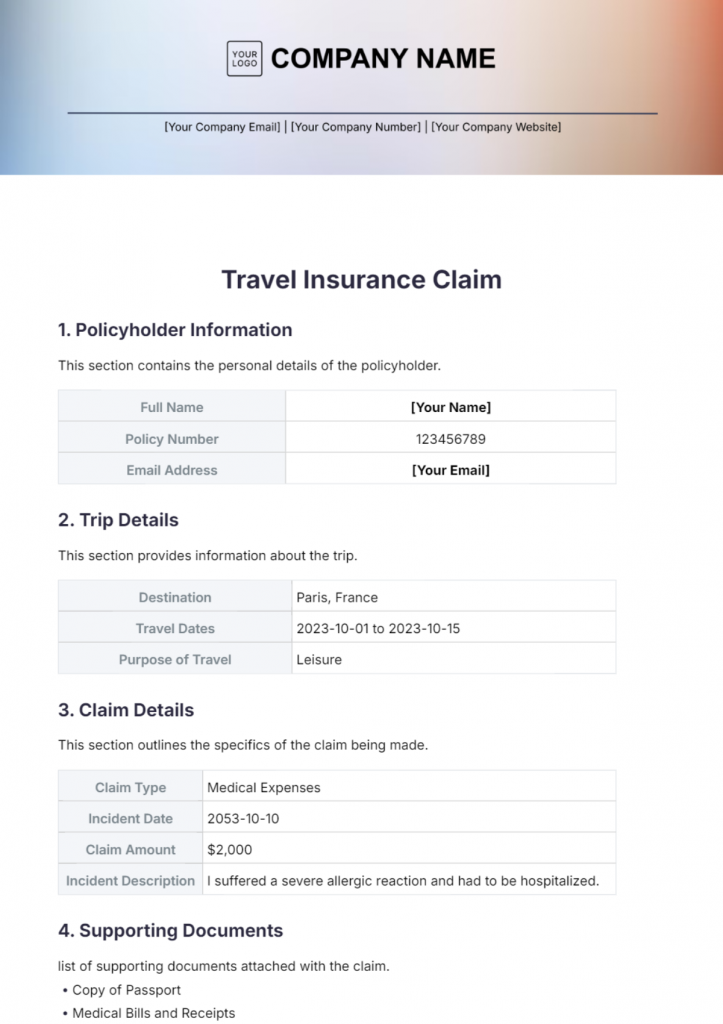The height and width of the screenshot is (1024, 723).
Task: Select the $2,000 claim amount cell
Action: tap(230, 850)
